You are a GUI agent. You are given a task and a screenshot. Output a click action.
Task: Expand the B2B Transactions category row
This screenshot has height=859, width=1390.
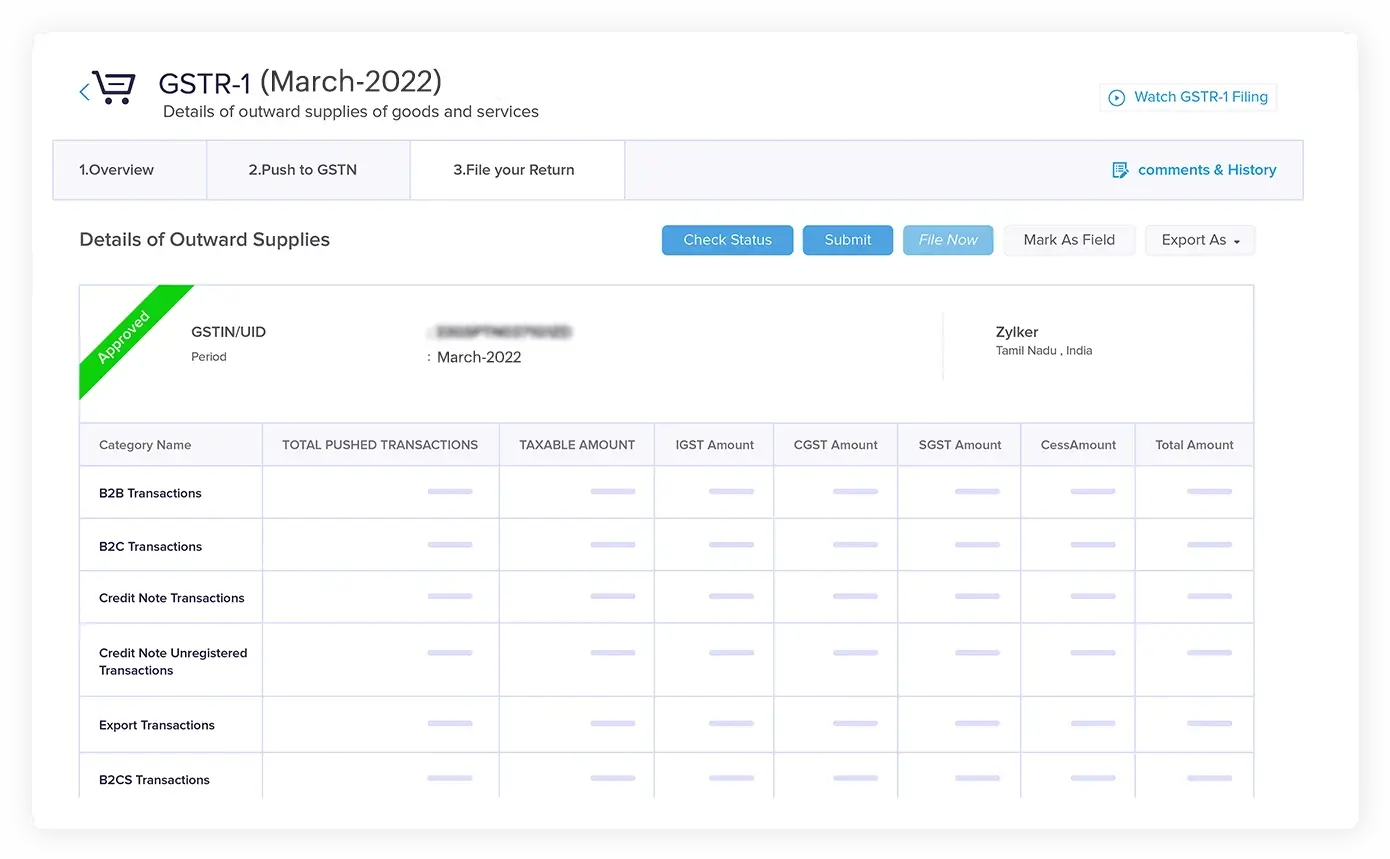pyautogui.click(x=149, y=492)
